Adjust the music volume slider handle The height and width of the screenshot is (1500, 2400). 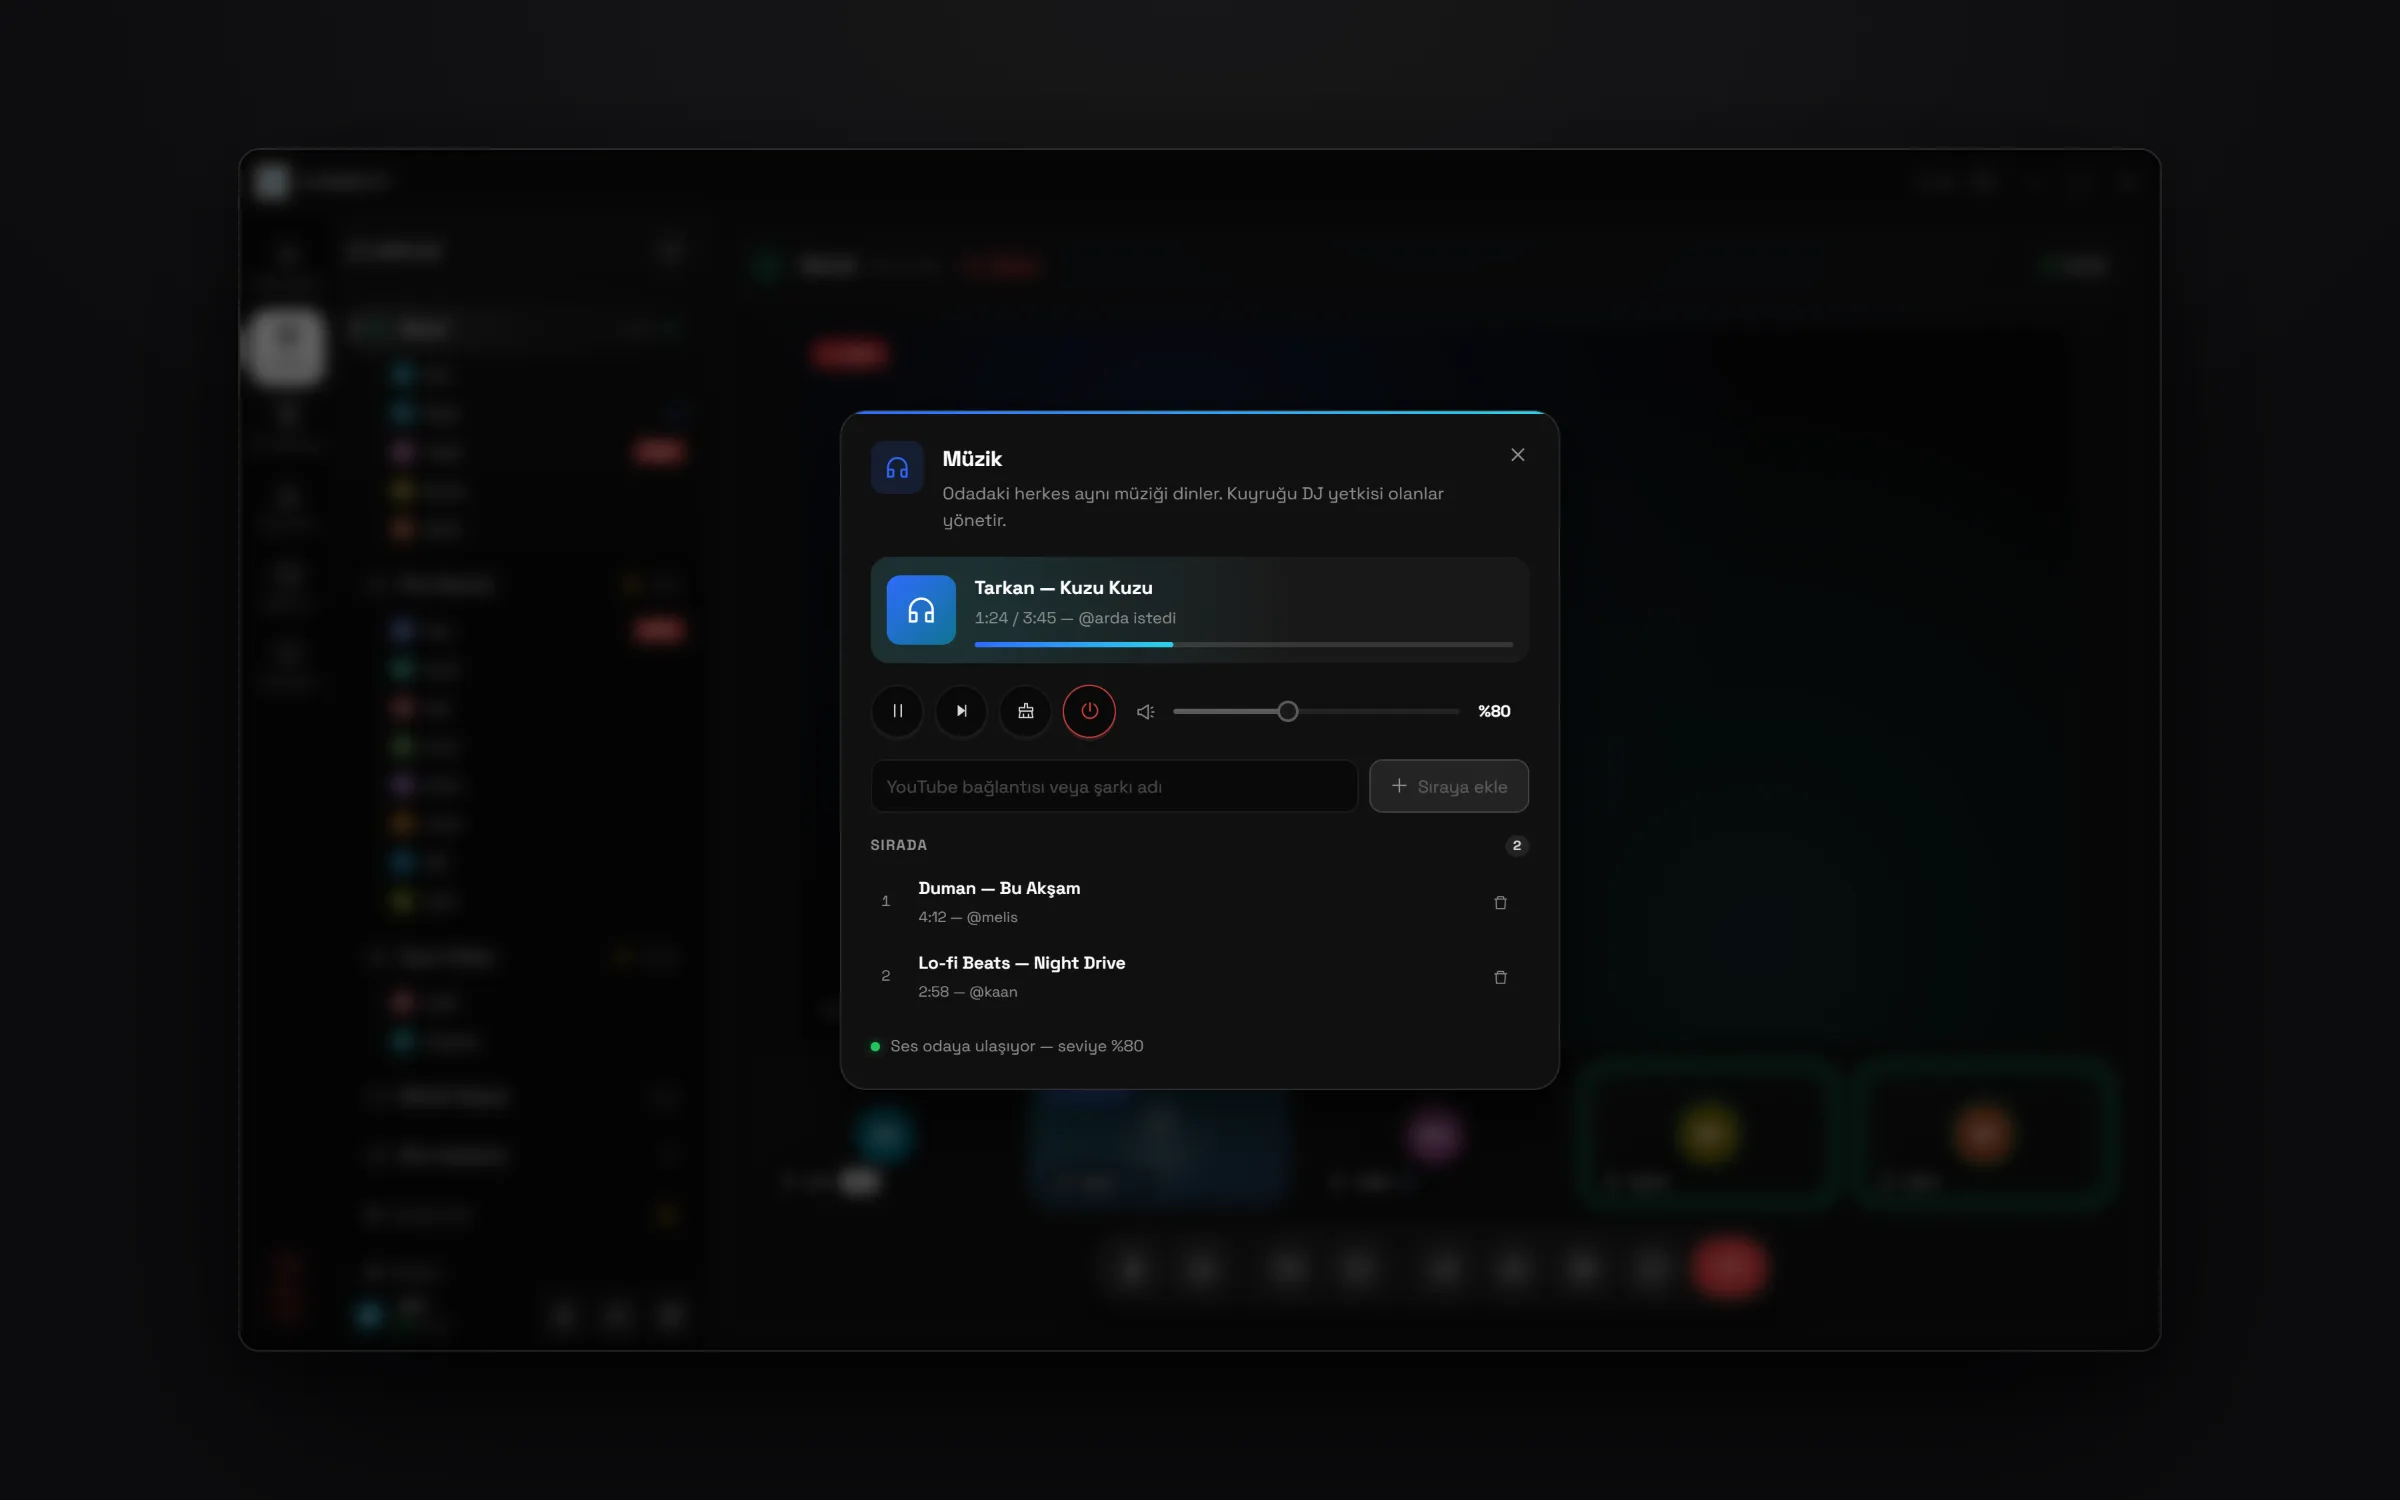click(1288, 711)
